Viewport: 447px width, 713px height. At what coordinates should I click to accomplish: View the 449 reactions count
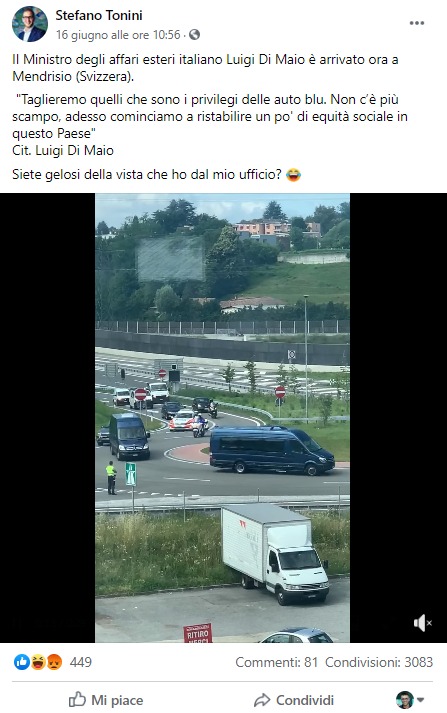80,662
